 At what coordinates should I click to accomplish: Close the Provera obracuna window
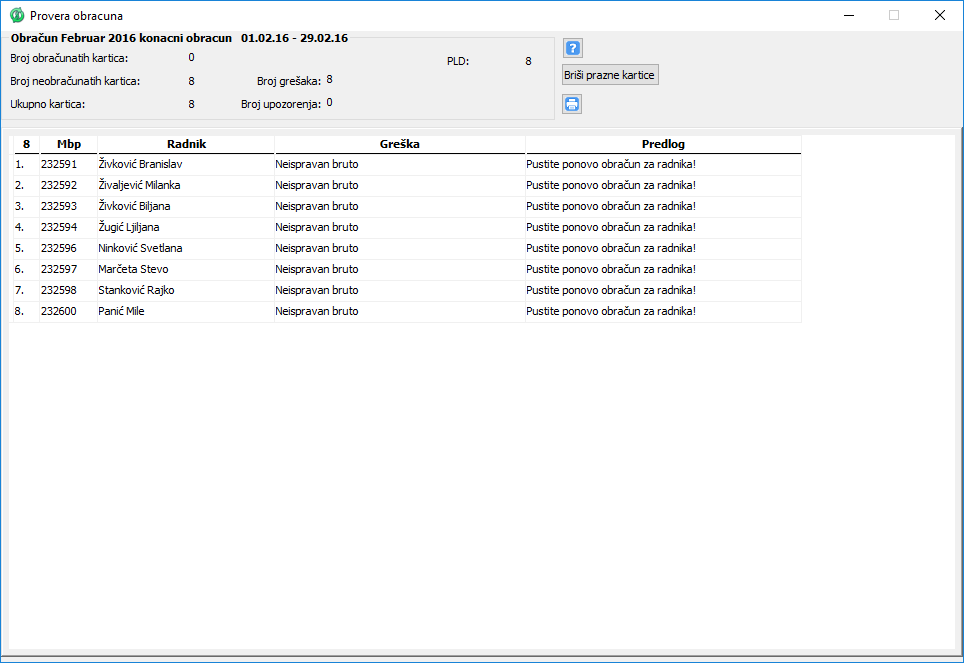pyautogui.click(x=939, y=15)
